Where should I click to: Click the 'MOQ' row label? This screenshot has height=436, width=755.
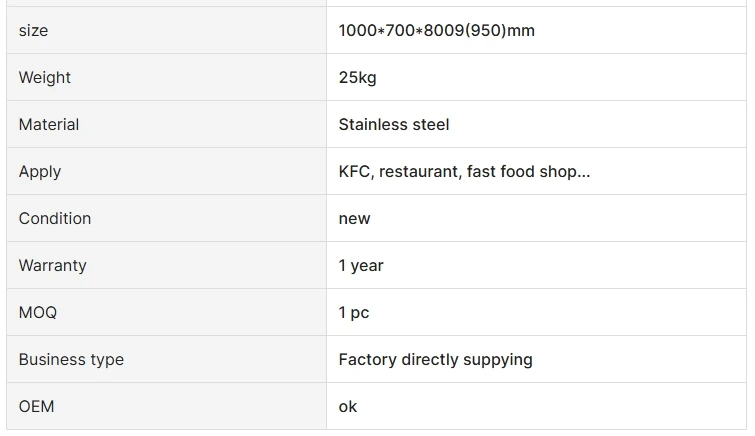(x=38, y=313)
